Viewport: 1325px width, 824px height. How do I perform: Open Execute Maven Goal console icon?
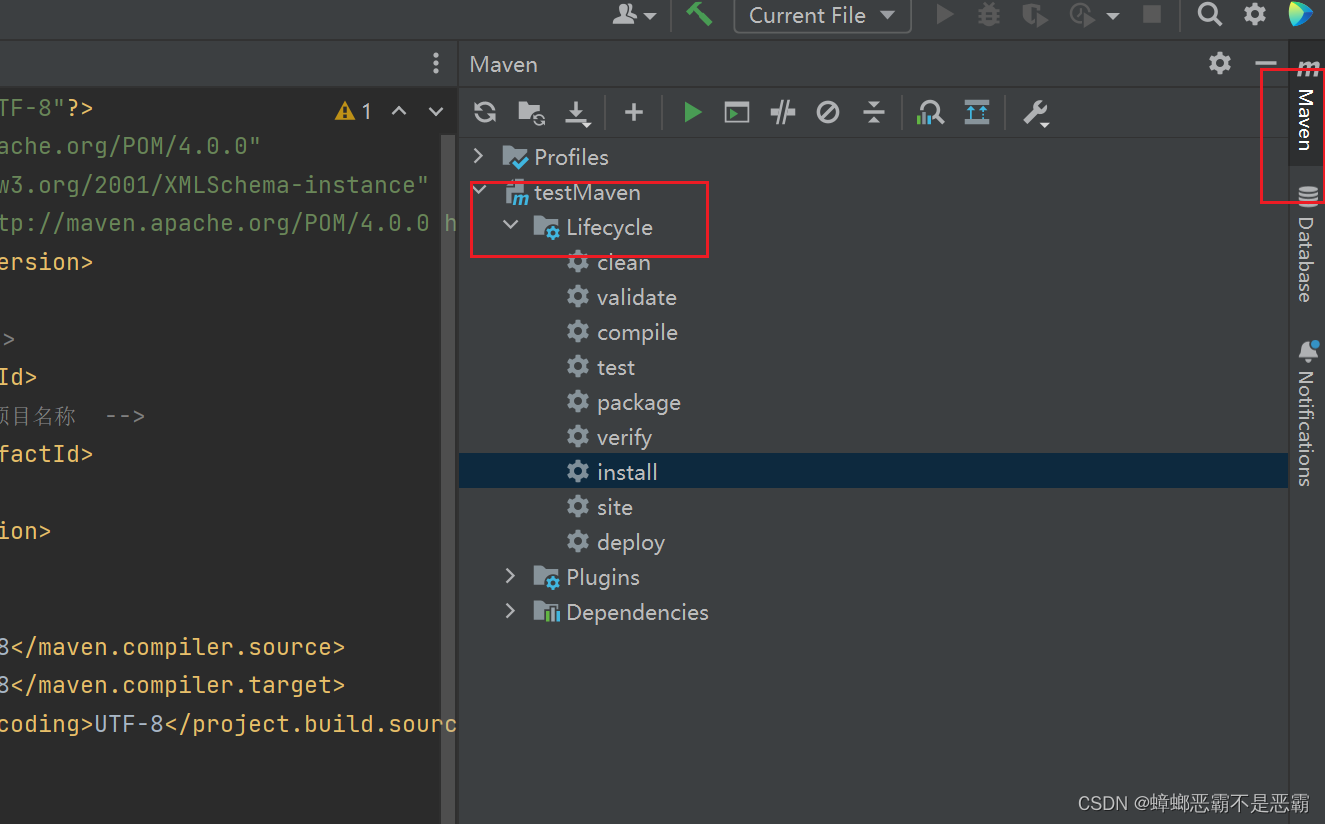point(737,112)
